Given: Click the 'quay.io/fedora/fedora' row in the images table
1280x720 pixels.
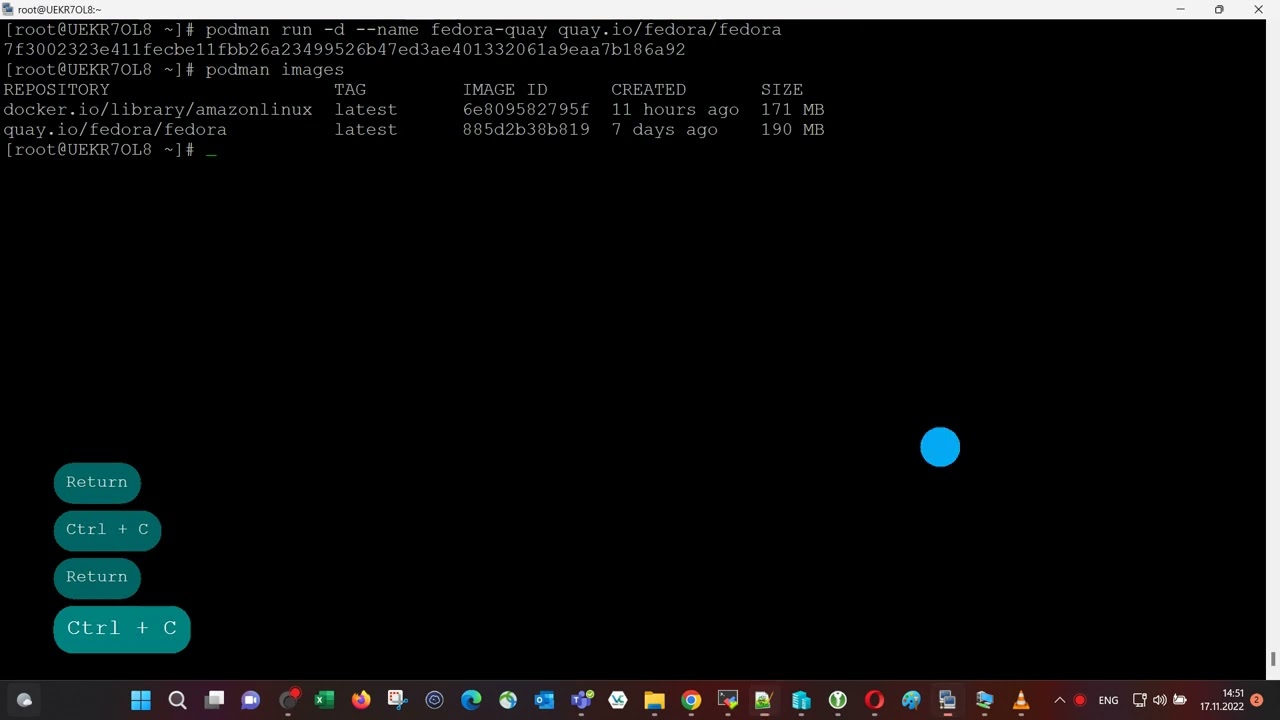Looking at the screenshot, I should pos(414,130).
